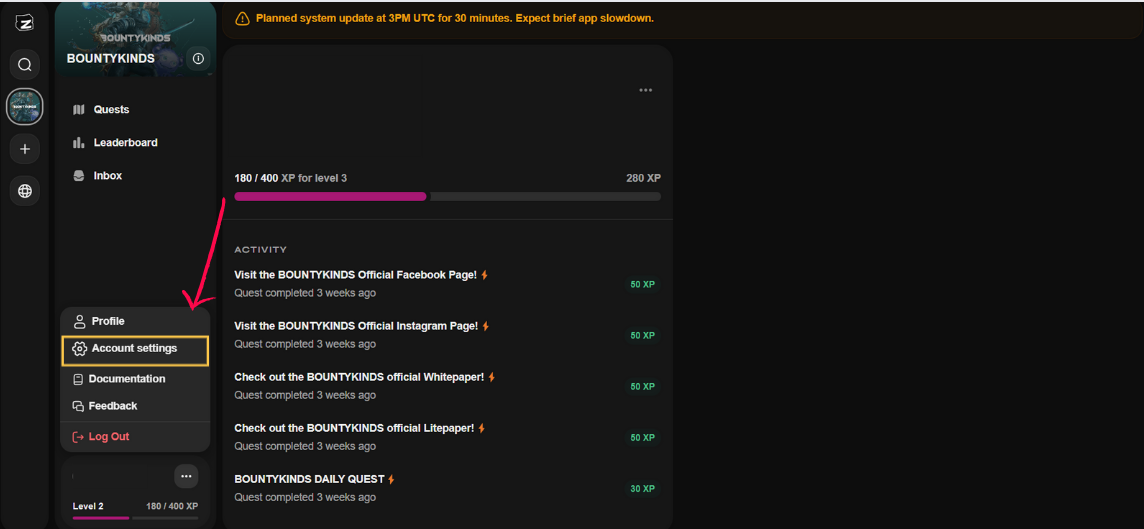This screenshot has width=1144, height=529.
Task: Click the info icon beside BOUNTYKINDS
Action: pyautogui.click(x=198, y=58)
